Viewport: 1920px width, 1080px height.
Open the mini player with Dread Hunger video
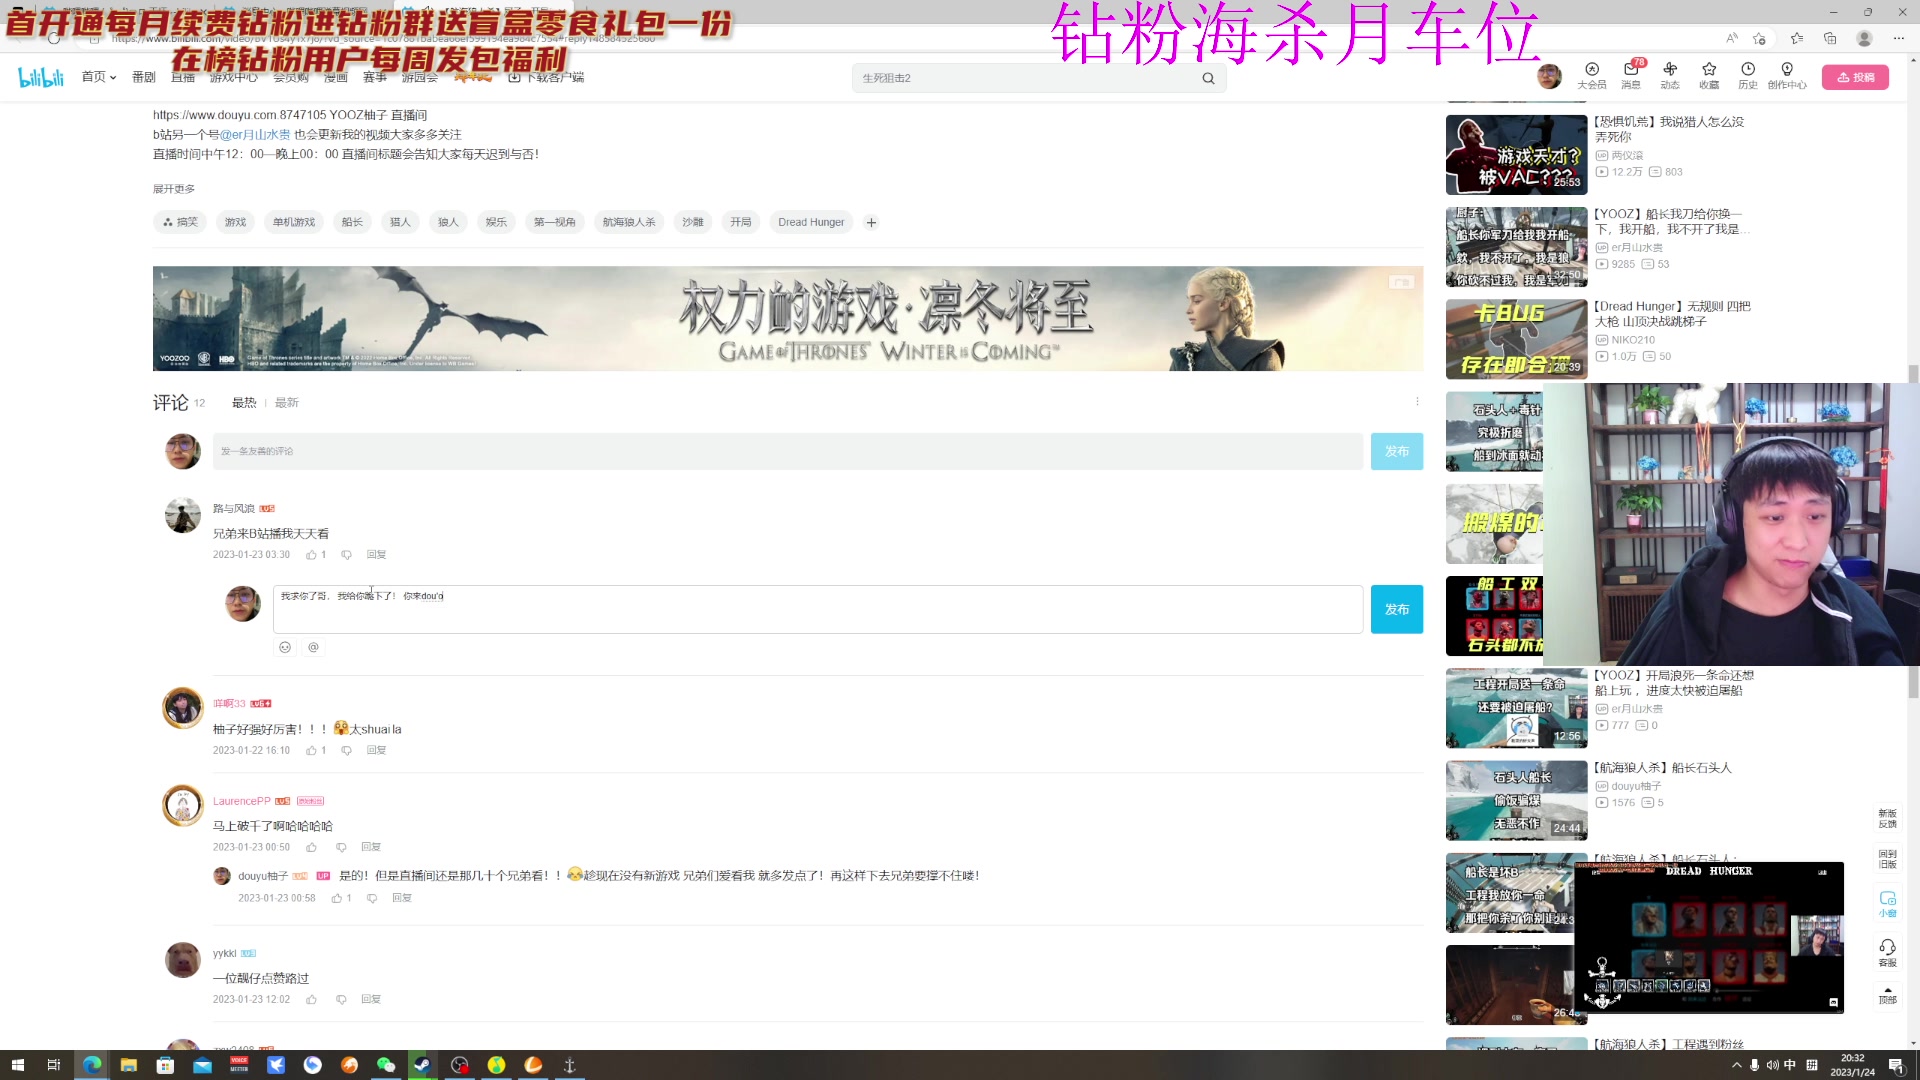1709,937
